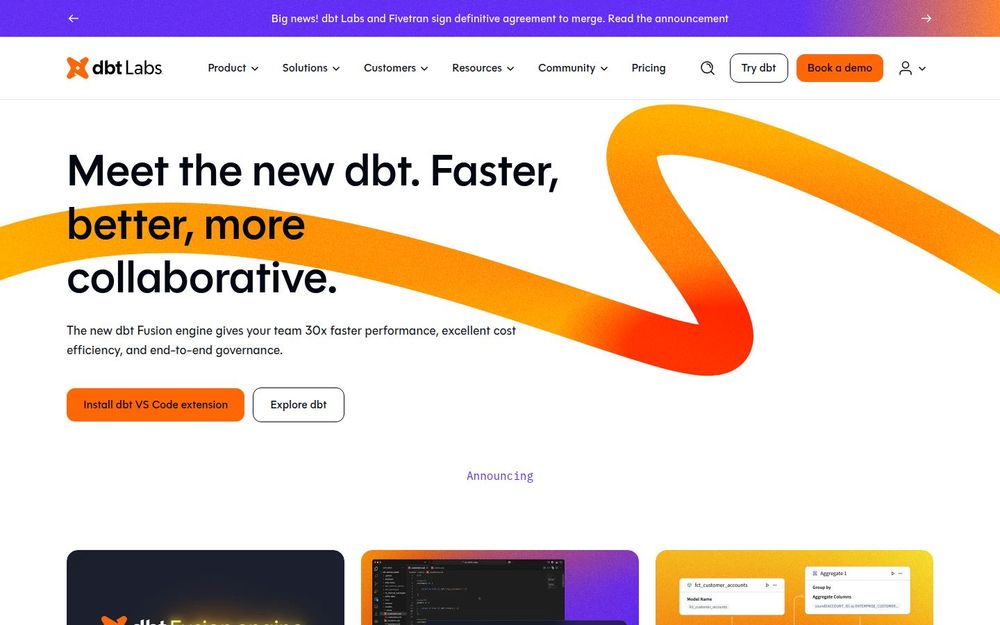Image resolution: width=1000 pixels, height=625 pixels.
Task: Expand the Solutions navigation dropdown
Action: (x=310, y=67)
